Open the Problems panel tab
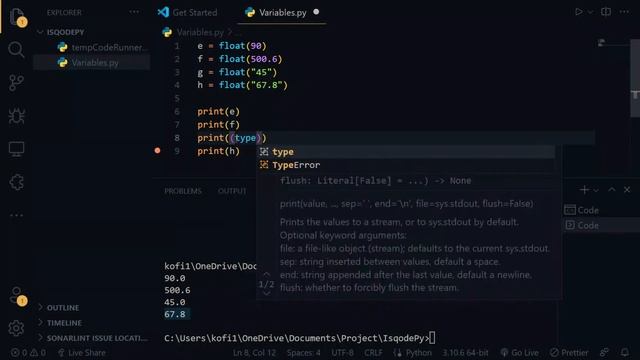 coord(183,191)
